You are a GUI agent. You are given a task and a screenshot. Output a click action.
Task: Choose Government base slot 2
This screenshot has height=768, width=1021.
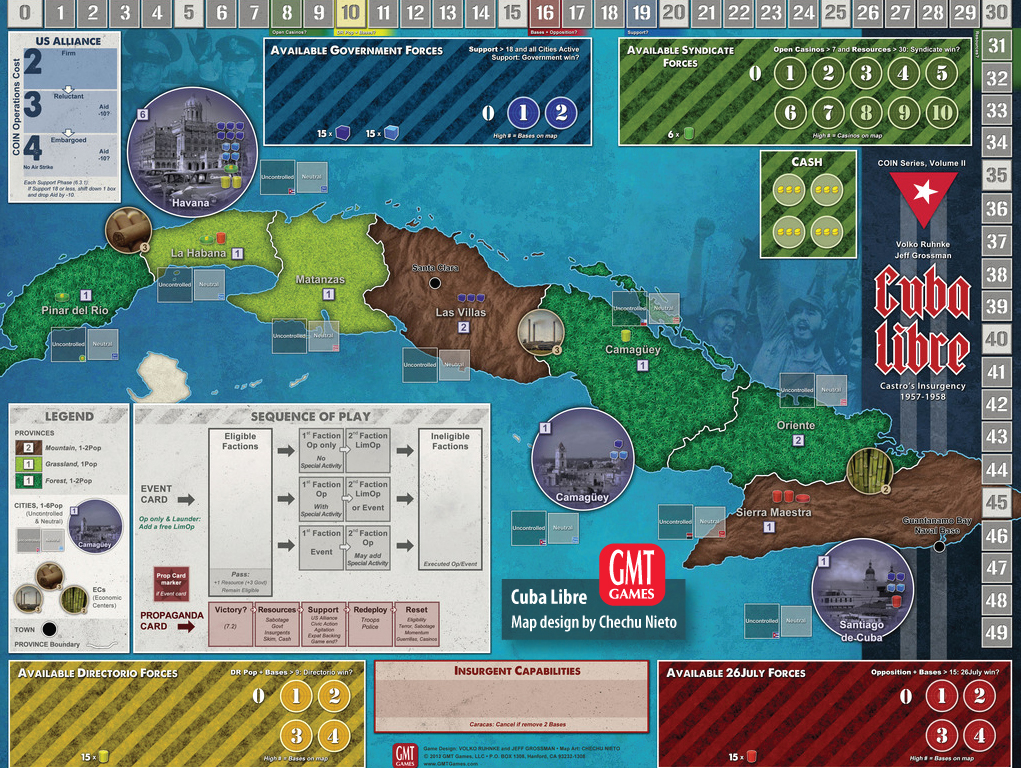coord(561,113)
